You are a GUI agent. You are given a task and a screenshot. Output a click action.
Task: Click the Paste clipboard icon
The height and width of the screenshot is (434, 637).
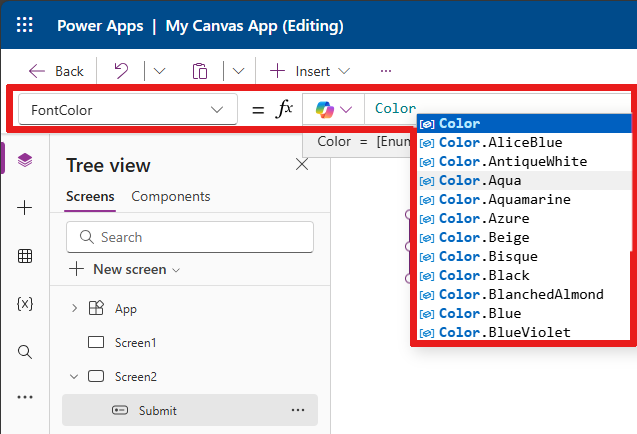(200, 71)
